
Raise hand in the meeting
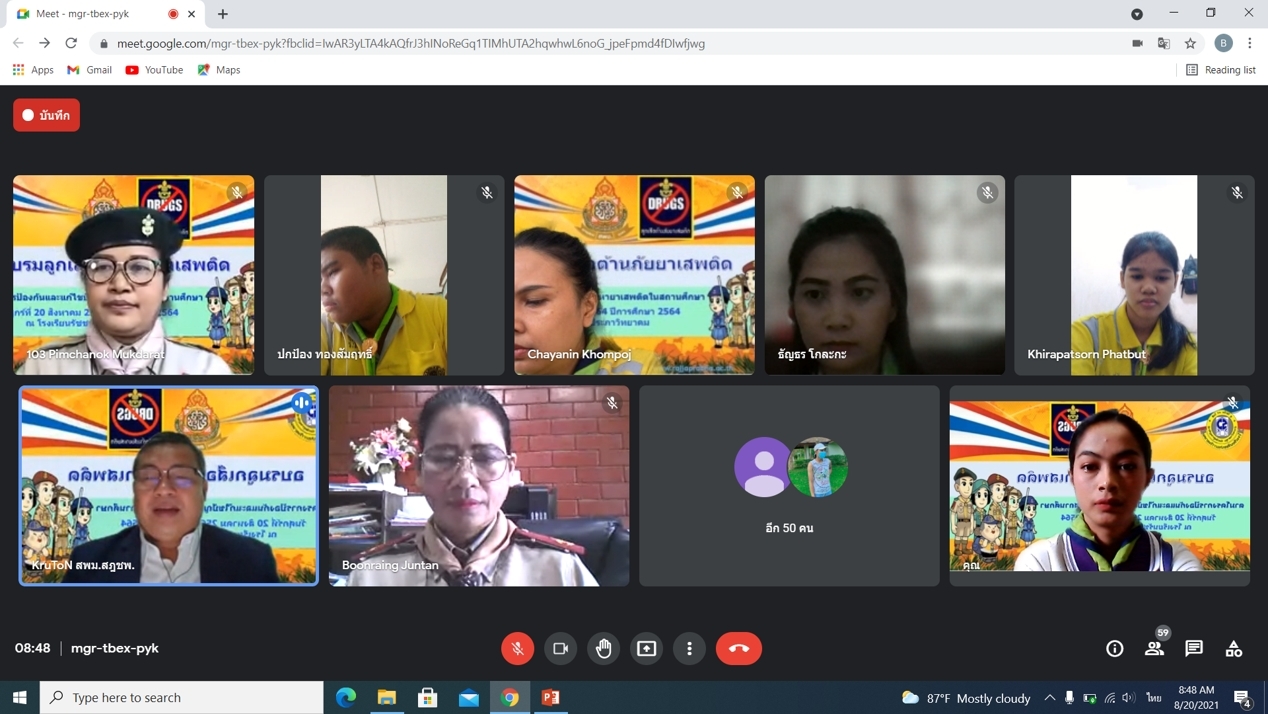coord(604,648)
